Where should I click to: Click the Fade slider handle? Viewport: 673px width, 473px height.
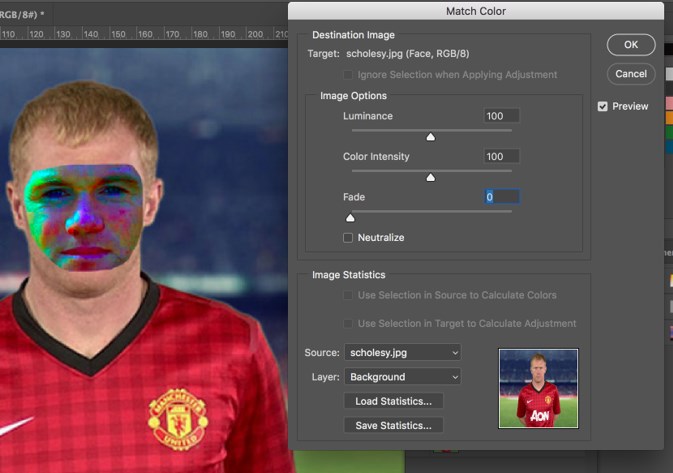tap(350, 218)
